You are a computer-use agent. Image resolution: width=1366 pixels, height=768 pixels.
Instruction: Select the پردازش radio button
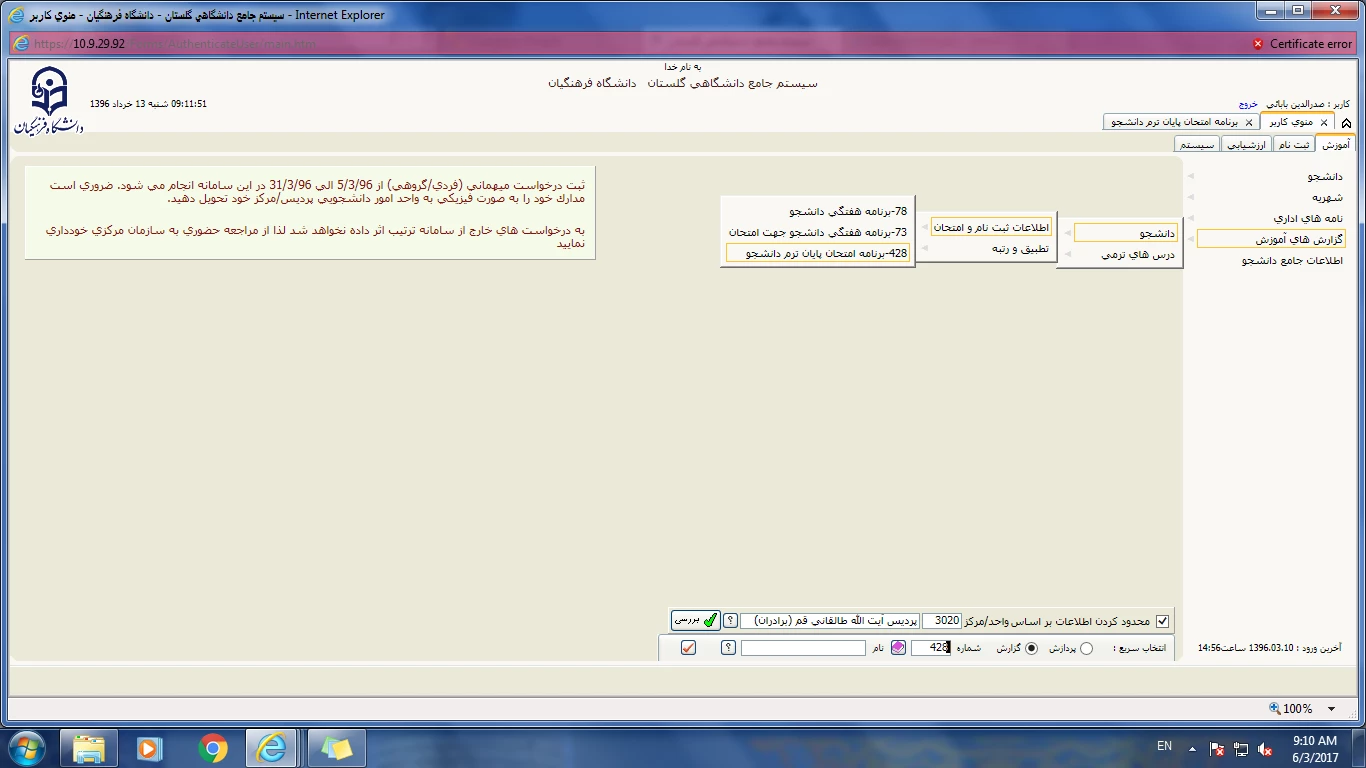pos(1087,648)
